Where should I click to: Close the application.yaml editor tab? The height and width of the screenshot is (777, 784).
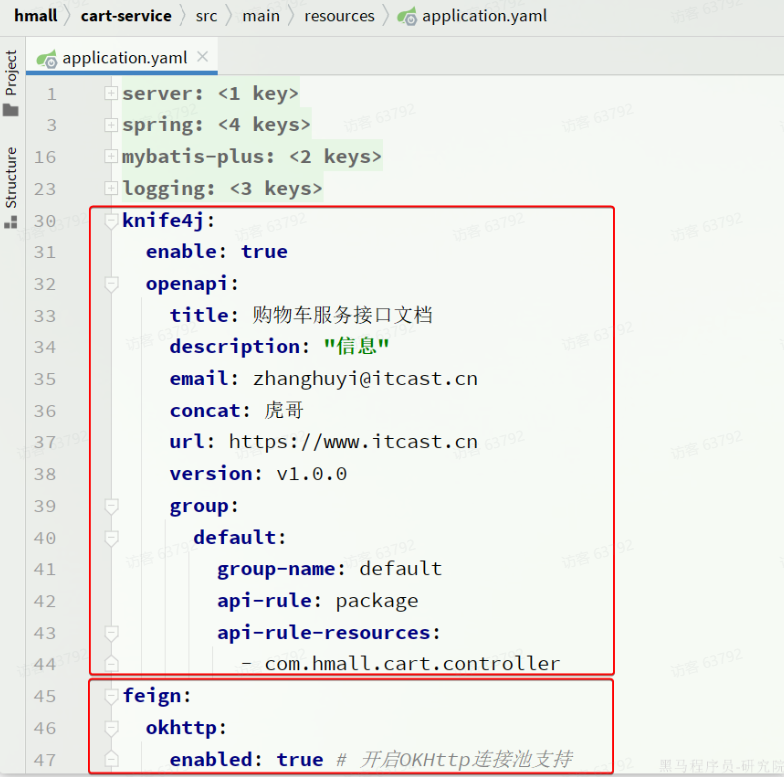tap(202, 56)
